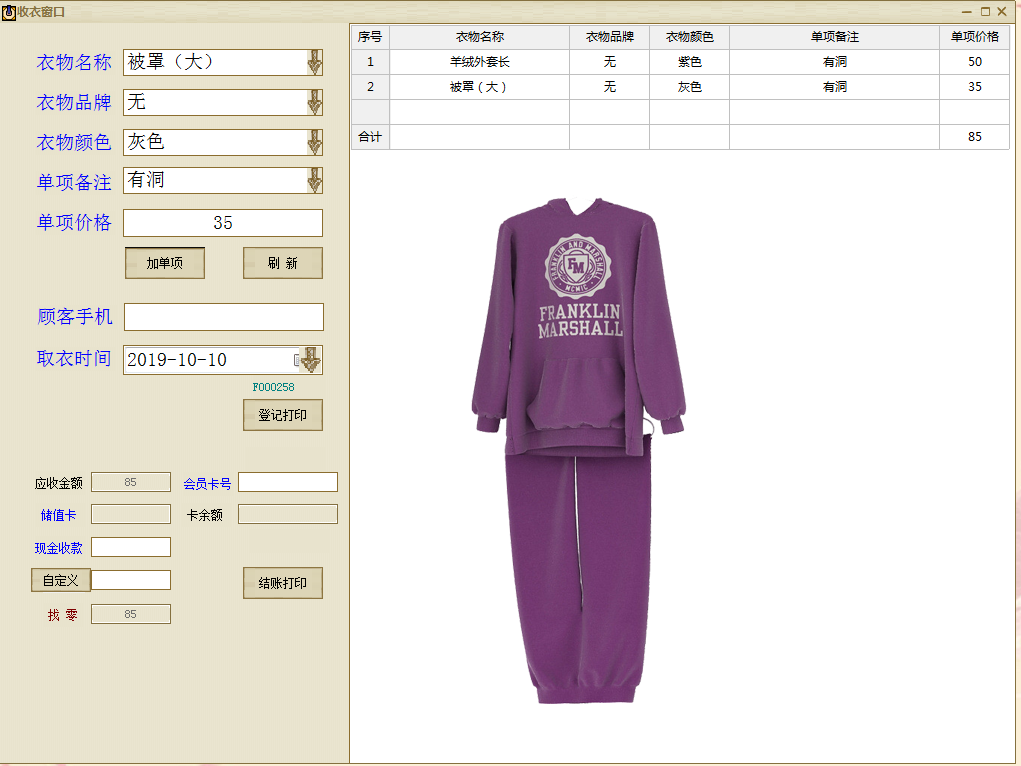The image size is (1021, 766).
Task: Open the 取衣时间 date picker arrow
Action: (311, 360)
